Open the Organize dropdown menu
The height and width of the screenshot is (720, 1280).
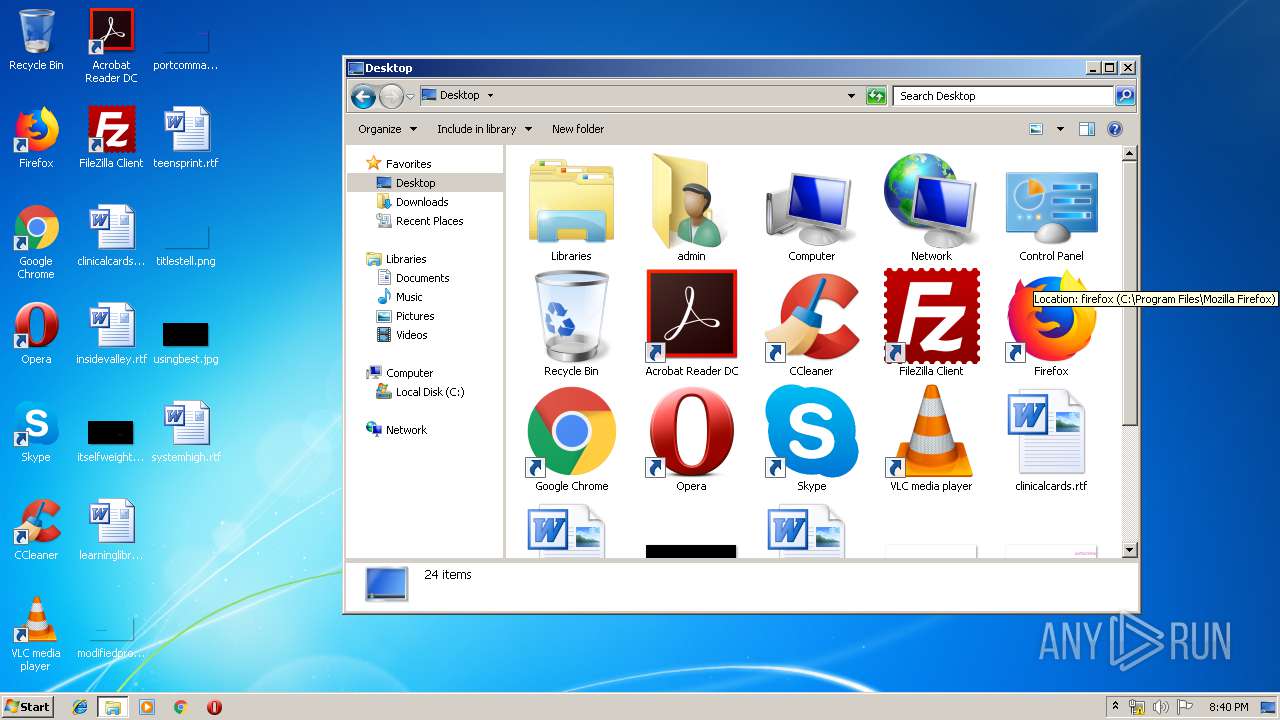click(x=386, y=129)
